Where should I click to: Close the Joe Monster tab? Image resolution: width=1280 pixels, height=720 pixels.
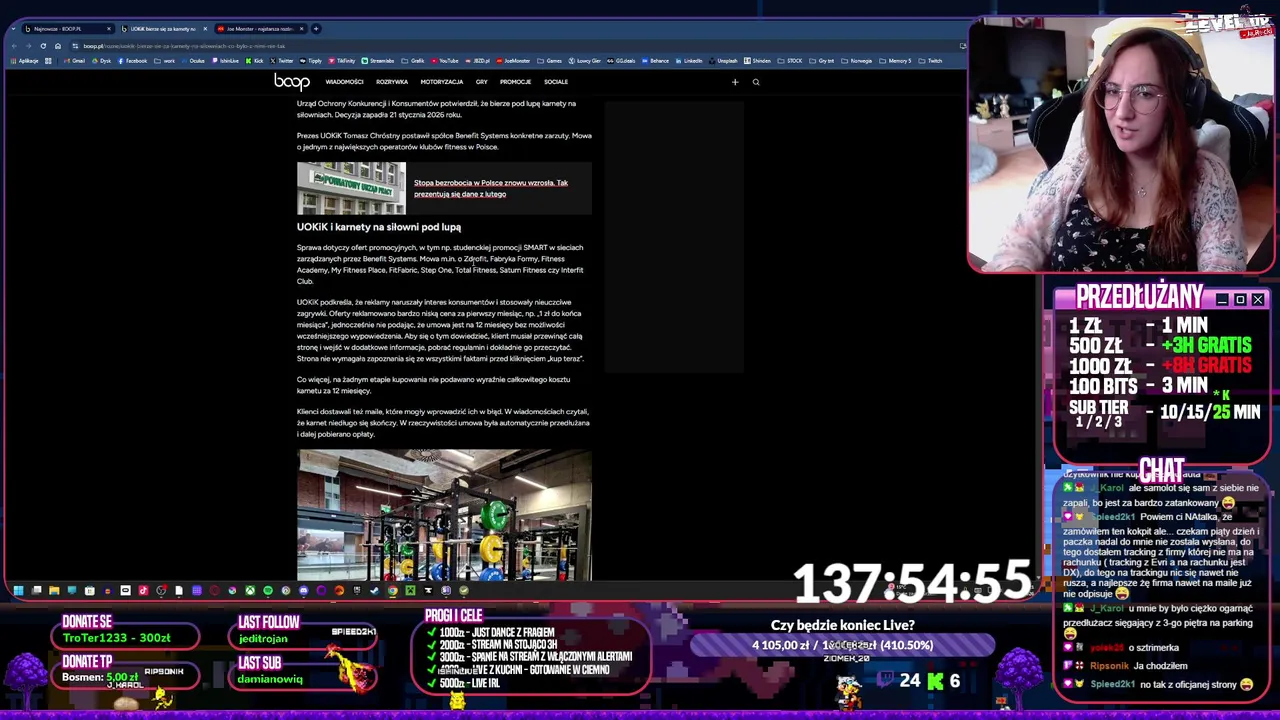[x=301, y=29]
